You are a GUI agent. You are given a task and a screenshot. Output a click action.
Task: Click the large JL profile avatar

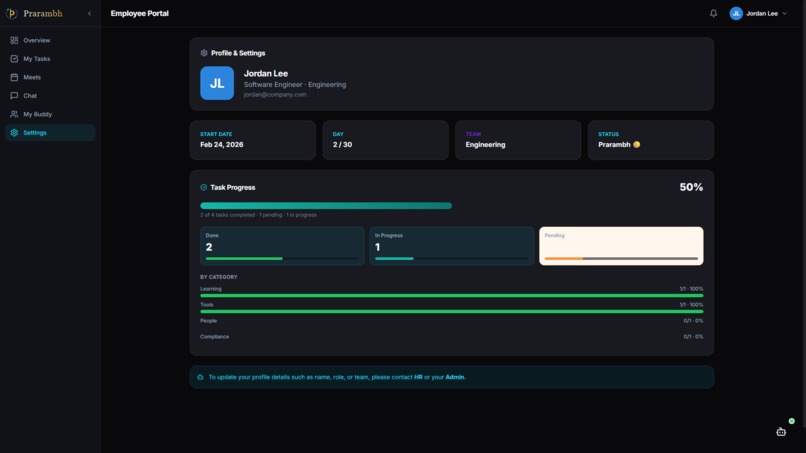coord(217,83)
